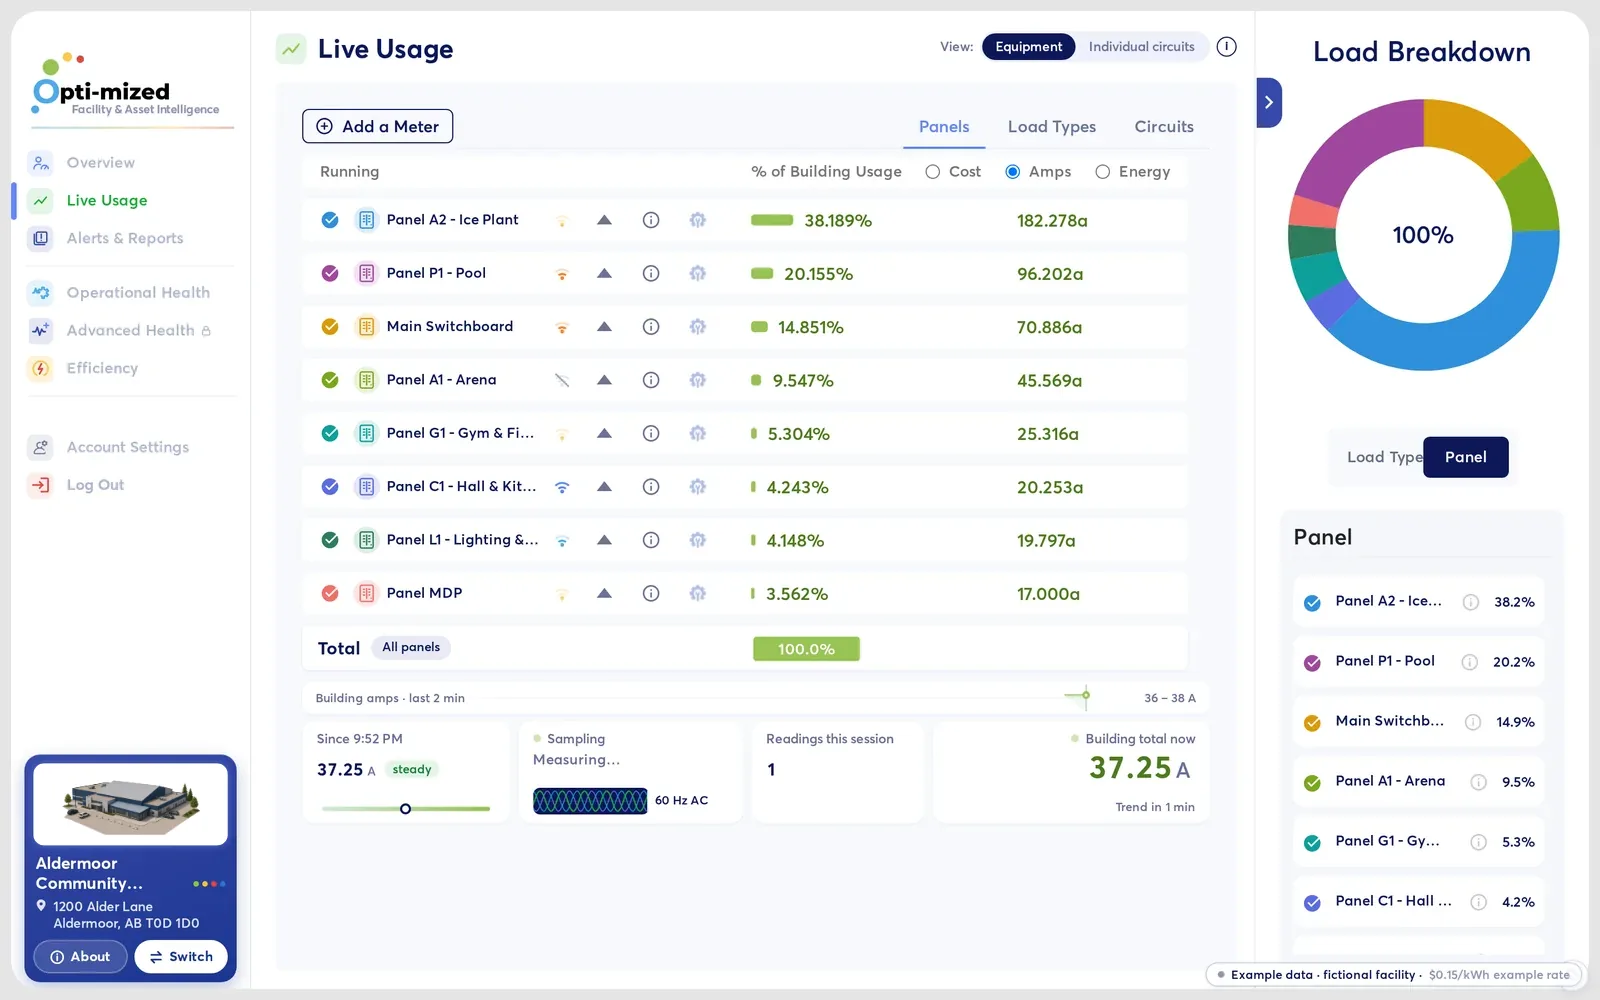Click the wifi signal icon on Main Switchboard row
Image resolution: width=1600 pixels, height=1000 pixels.
tap(562, 327)
